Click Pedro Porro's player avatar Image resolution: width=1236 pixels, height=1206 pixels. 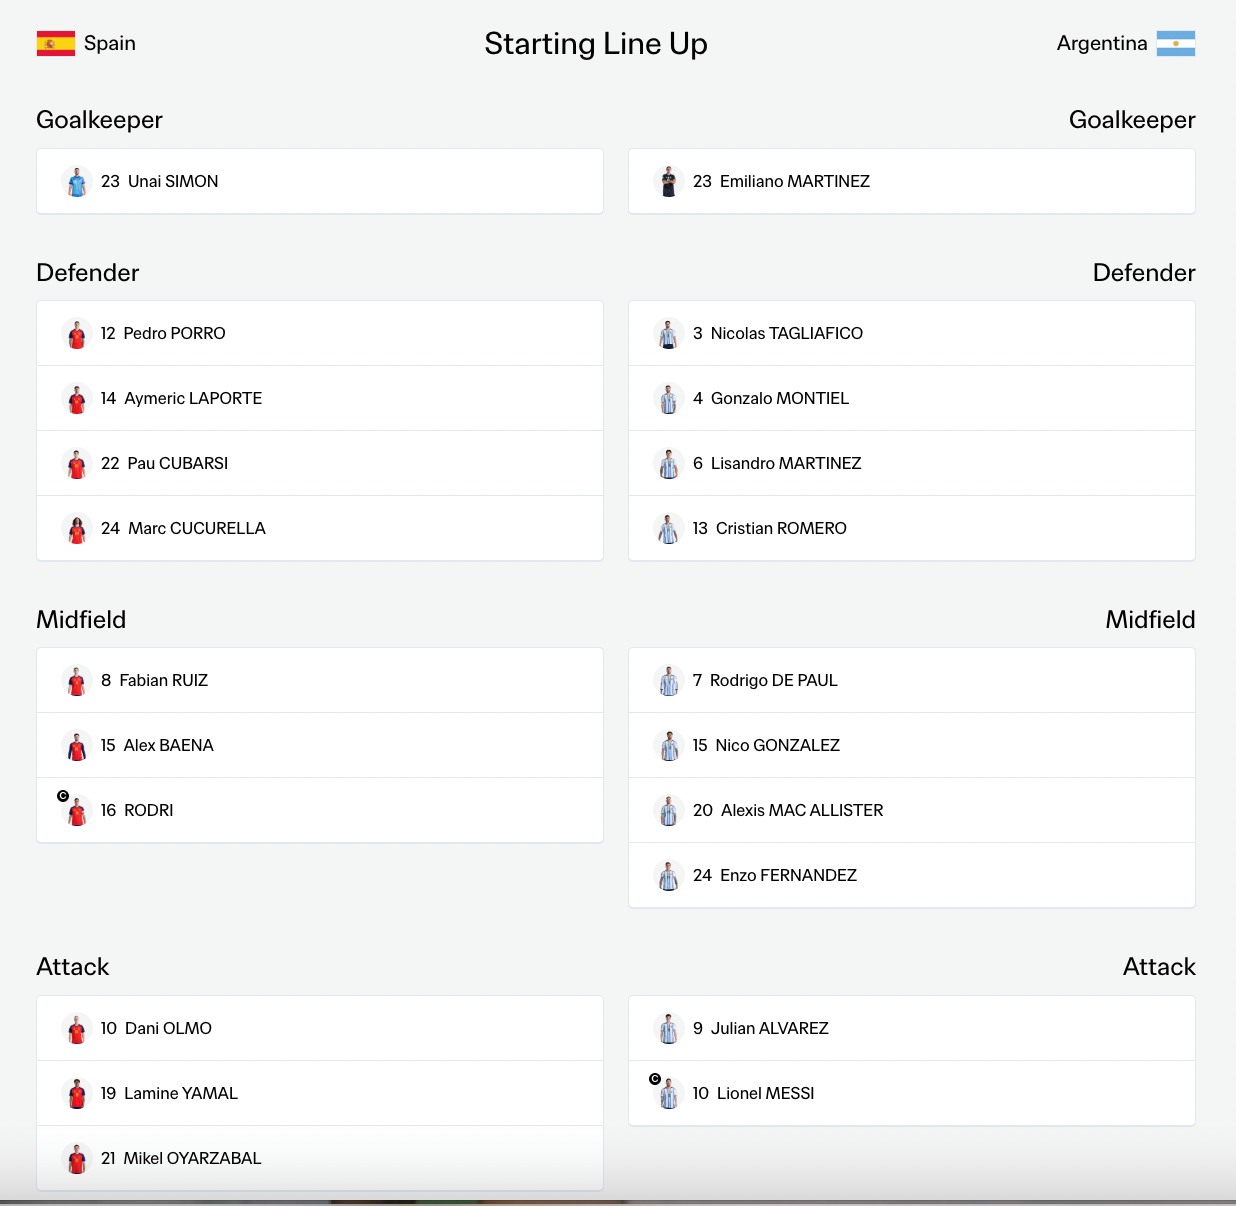[77, 333]
